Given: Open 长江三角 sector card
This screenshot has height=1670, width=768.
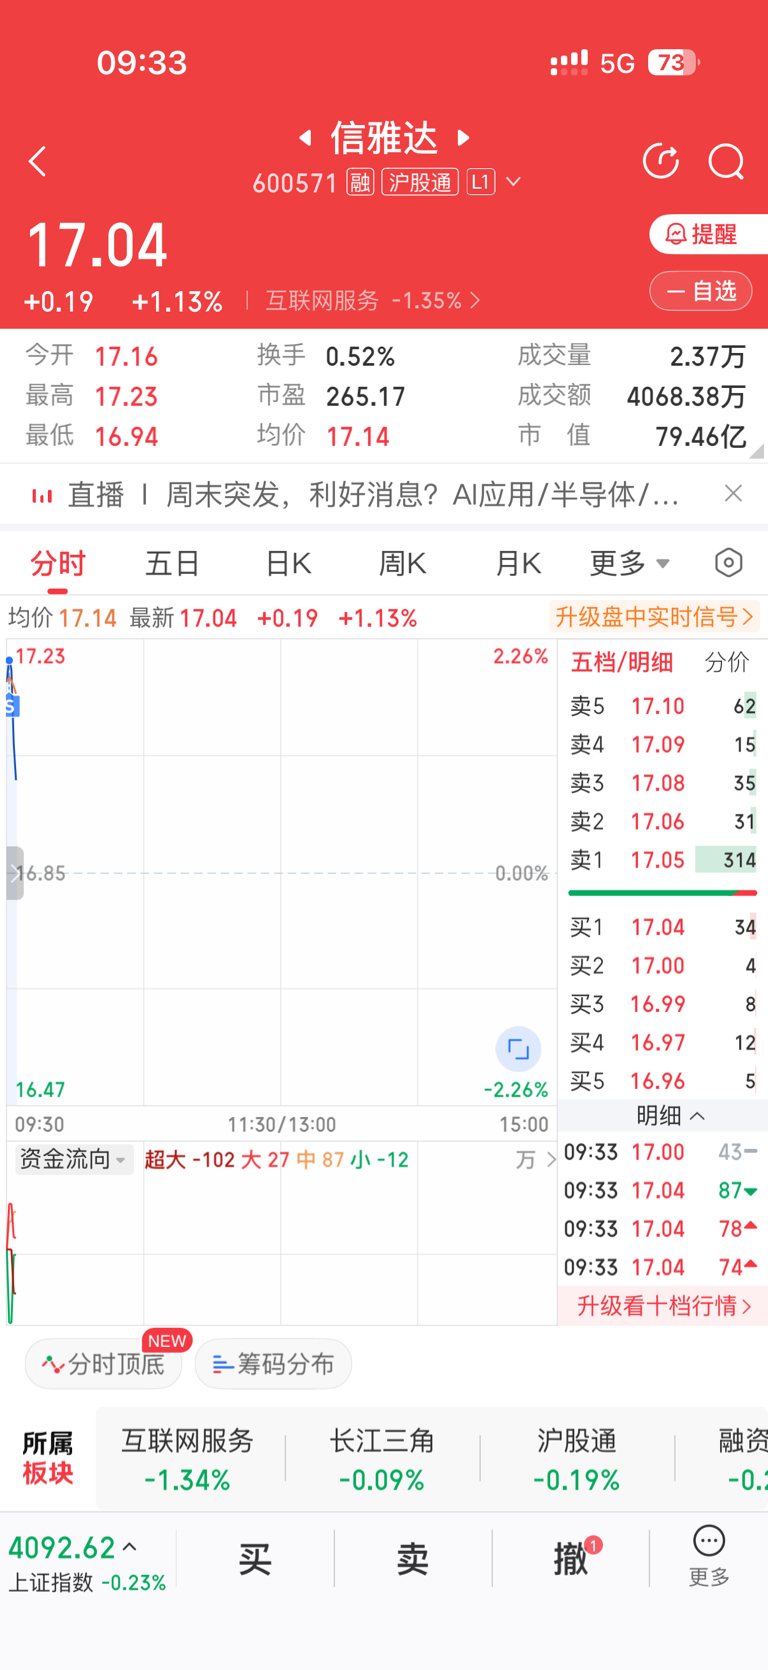Looking at the screenshot, I should click(382, 1459).
